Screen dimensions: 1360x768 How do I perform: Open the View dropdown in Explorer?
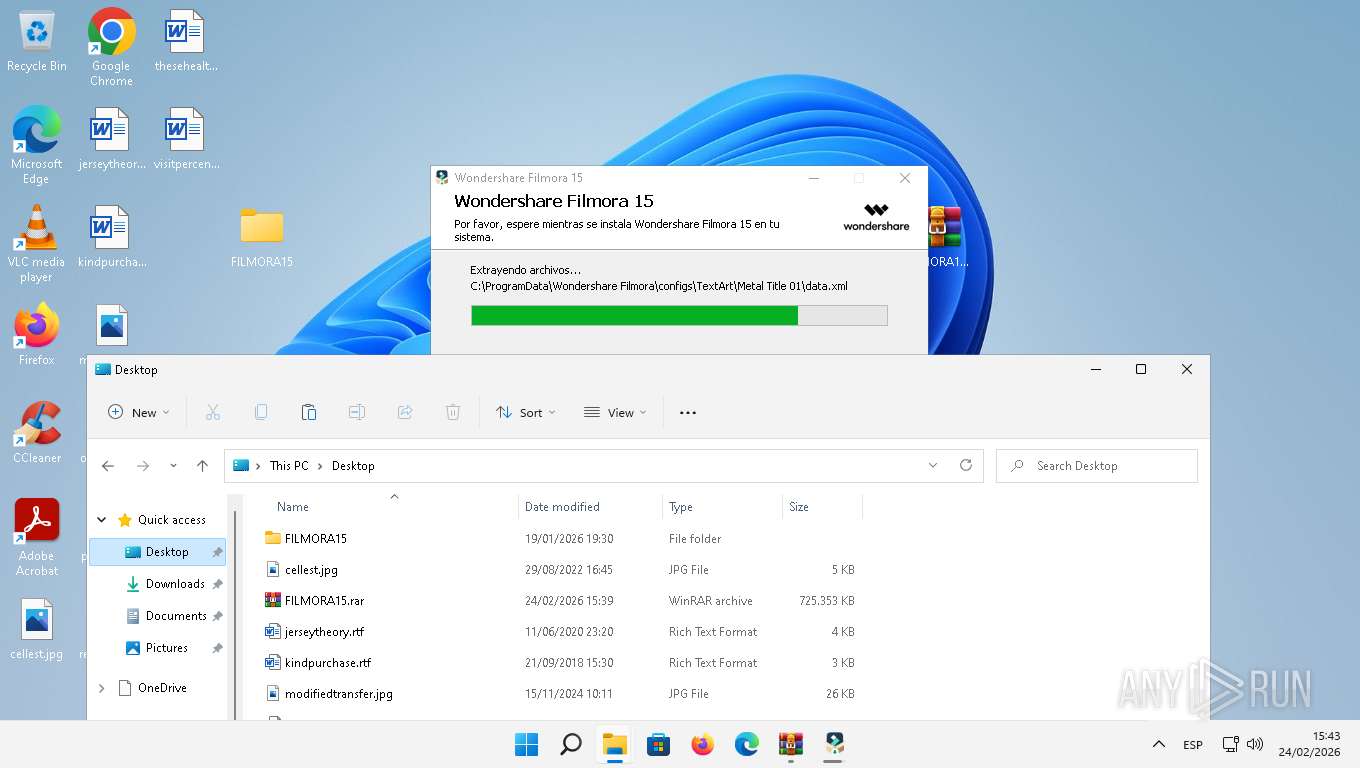pos(615,412)
